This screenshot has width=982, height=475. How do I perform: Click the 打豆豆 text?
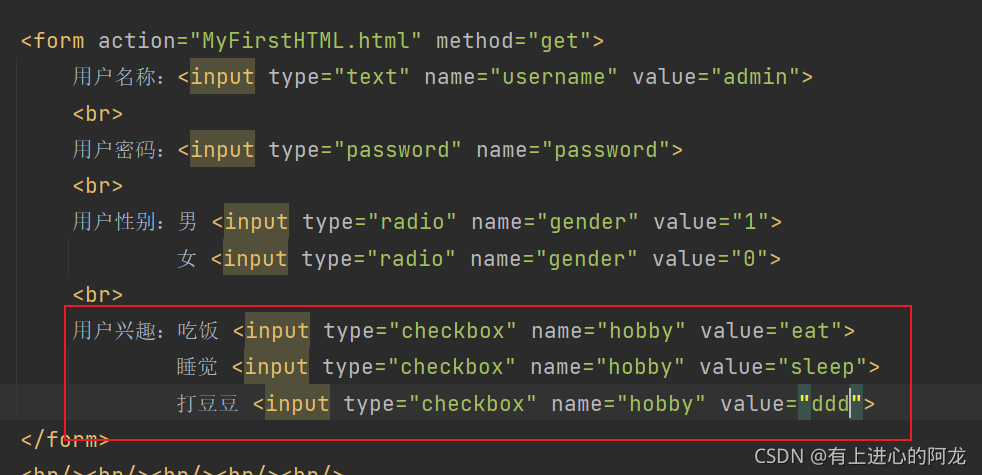pos(207,404)
